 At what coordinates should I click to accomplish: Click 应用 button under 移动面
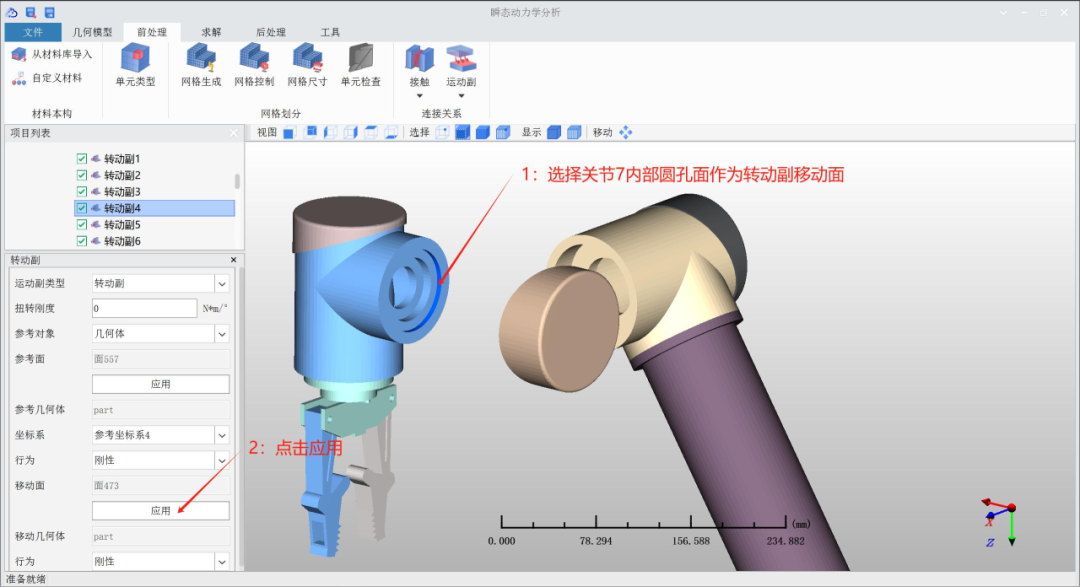[x=160, y=511]
